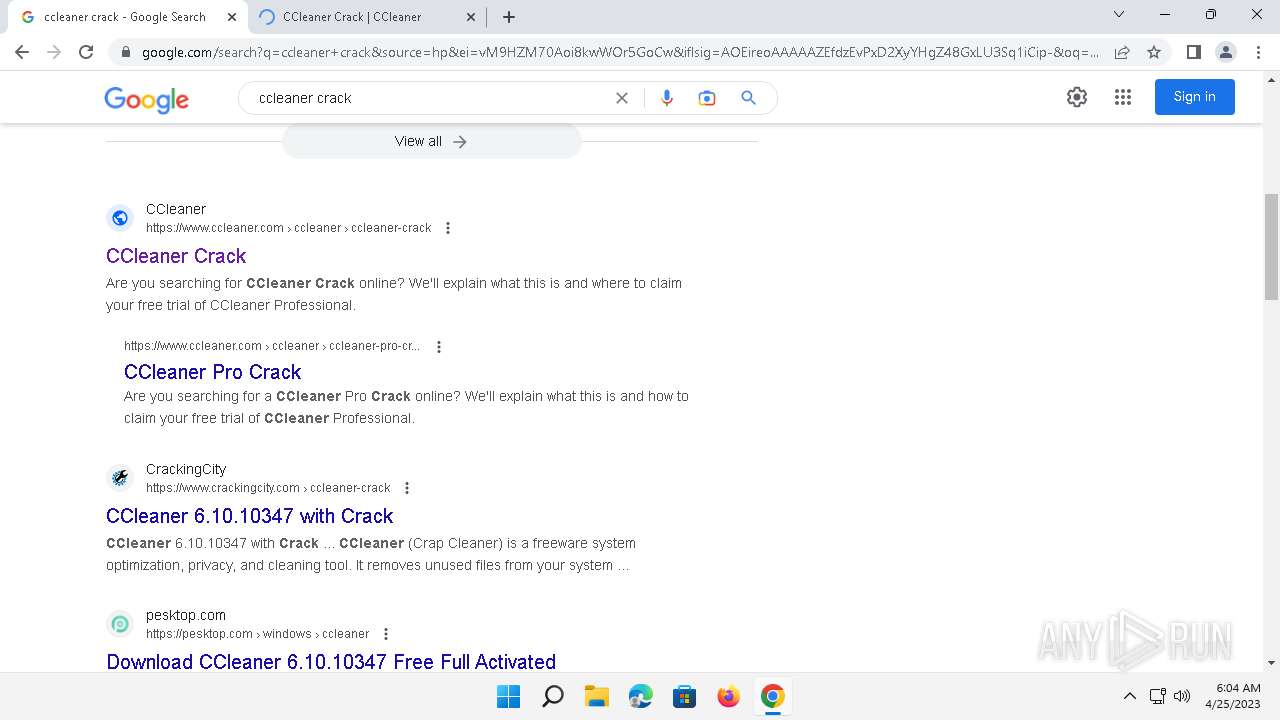
Task: Open Windows Start menu
Action: [509, 696]
